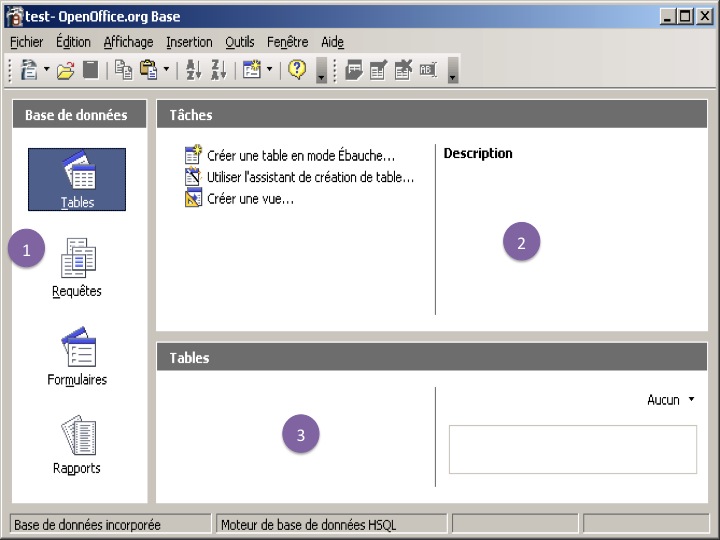The height and width of the screenshot is (540, 720).
Task: Click the Base de données incorporée status field
Action: [x=110, y=525]
